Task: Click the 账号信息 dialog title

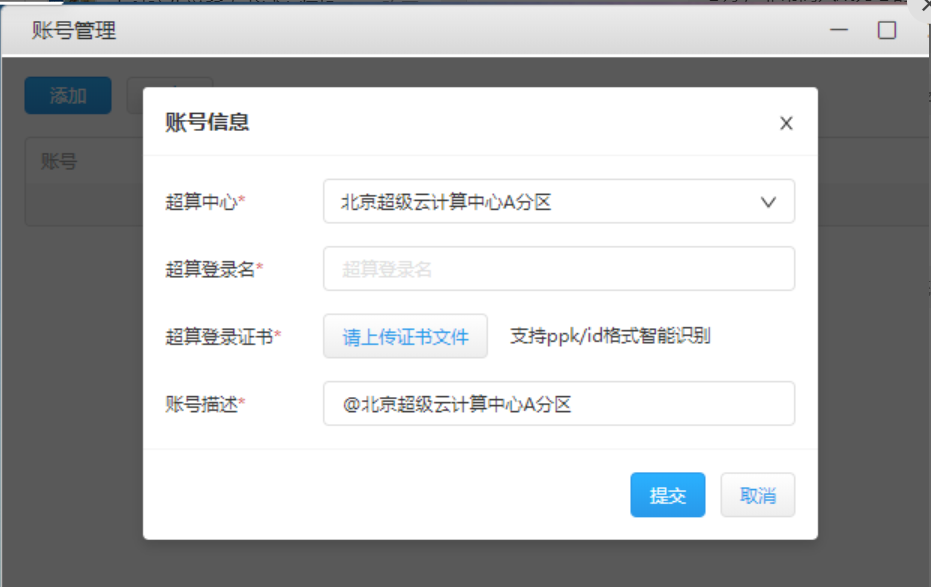Action: point(207,122)
